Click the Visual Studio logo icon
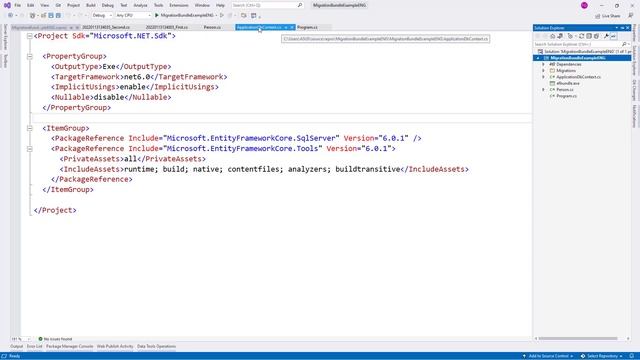The width and height of the screenshot is (640, 360). pyautogui.click(x=7, y=5)
